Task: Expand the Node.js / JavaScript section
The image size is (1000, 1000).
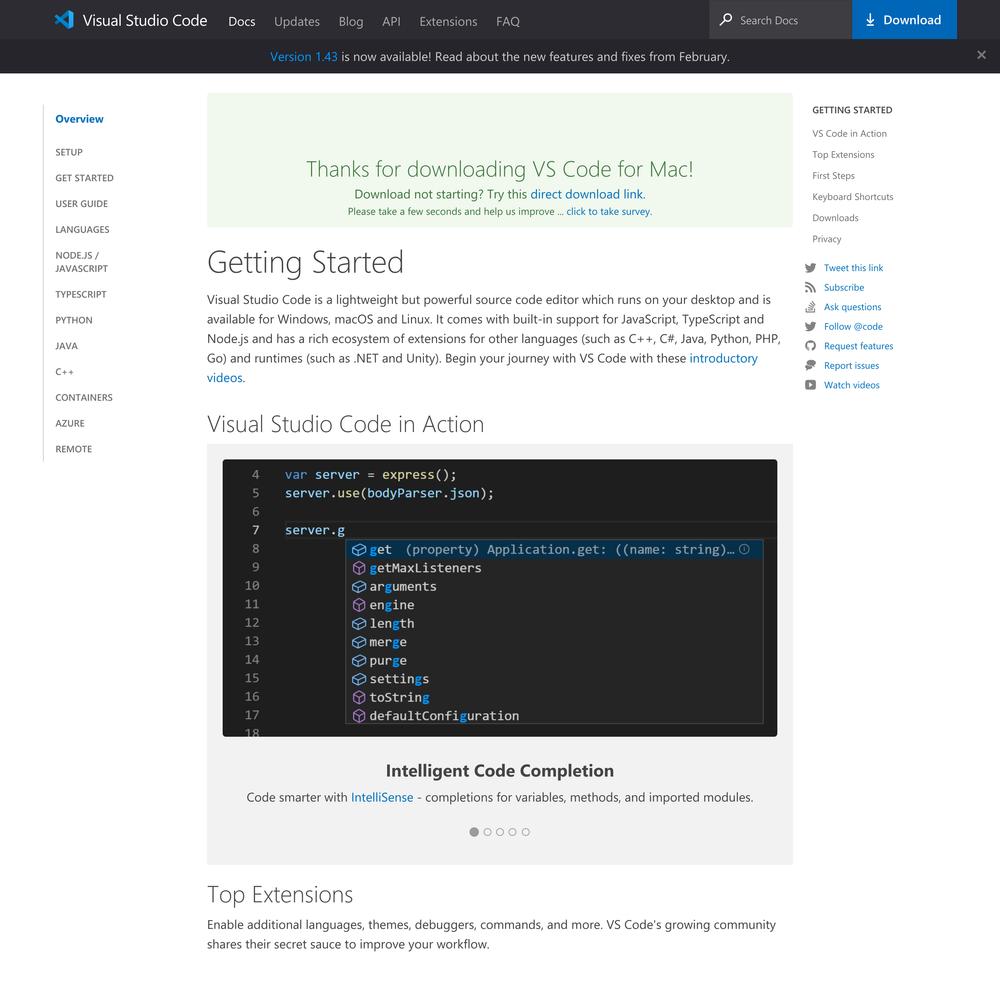Action: (x=82, y=262)
